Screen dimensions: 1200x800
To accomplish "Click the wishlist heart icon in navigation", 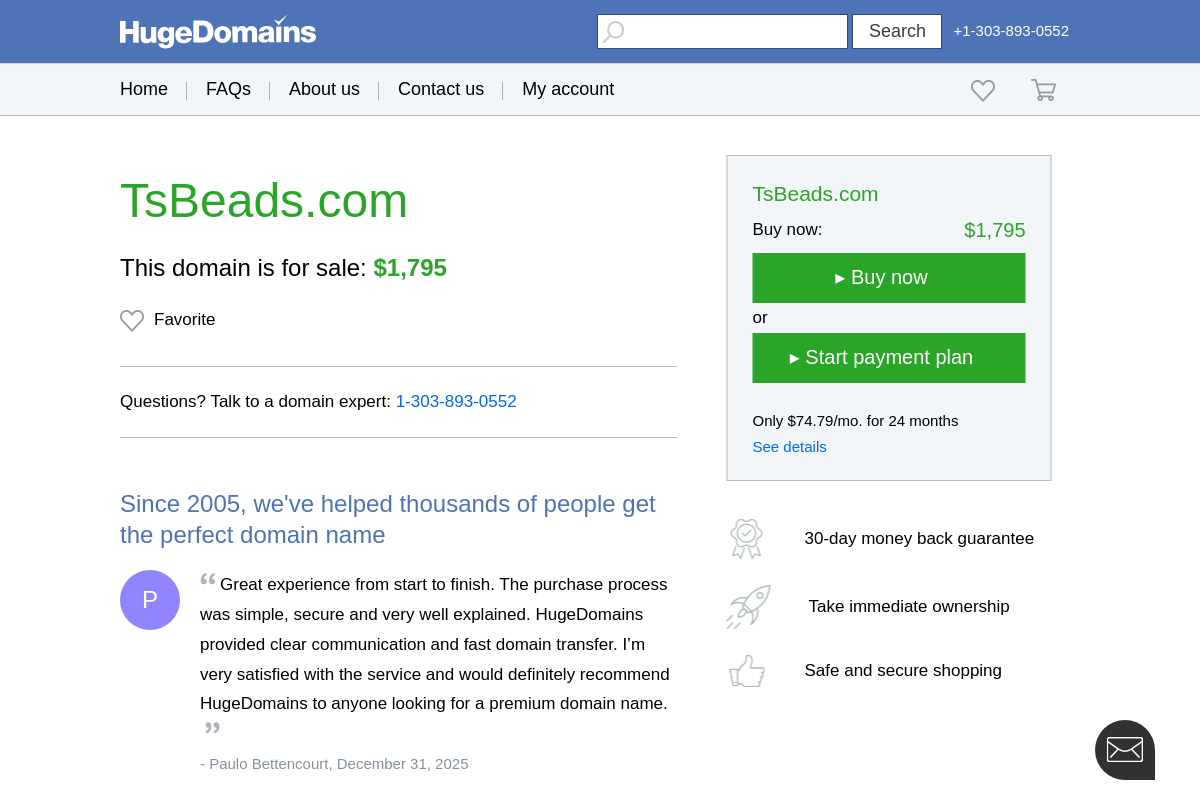I will [x=983, y=89].
